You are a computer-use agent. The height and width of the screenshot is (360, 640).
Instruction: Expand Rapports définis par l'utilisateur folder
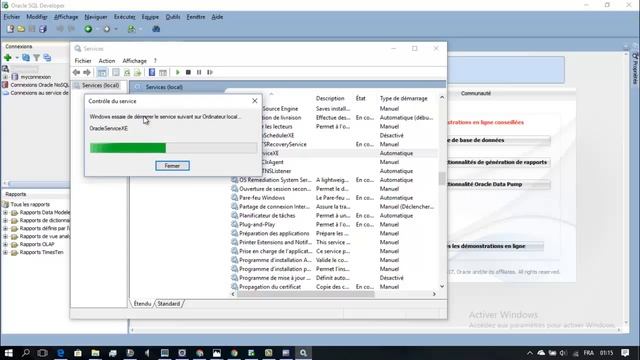pyautogui.click(x=5, y=229)
